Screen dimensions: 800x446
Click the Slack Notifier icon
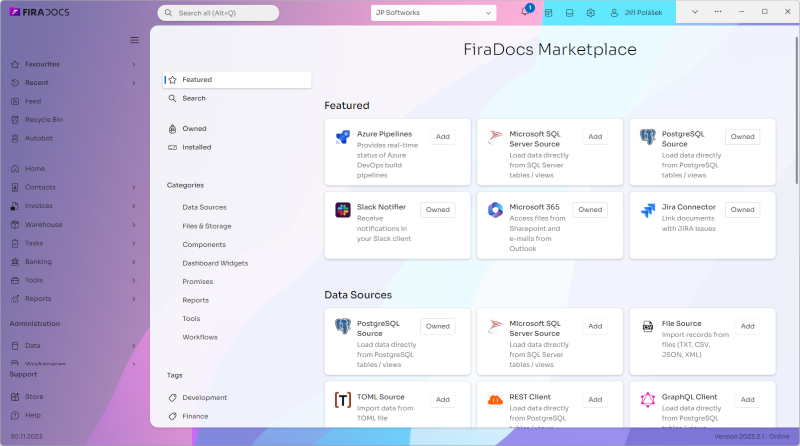click(343, 210)
